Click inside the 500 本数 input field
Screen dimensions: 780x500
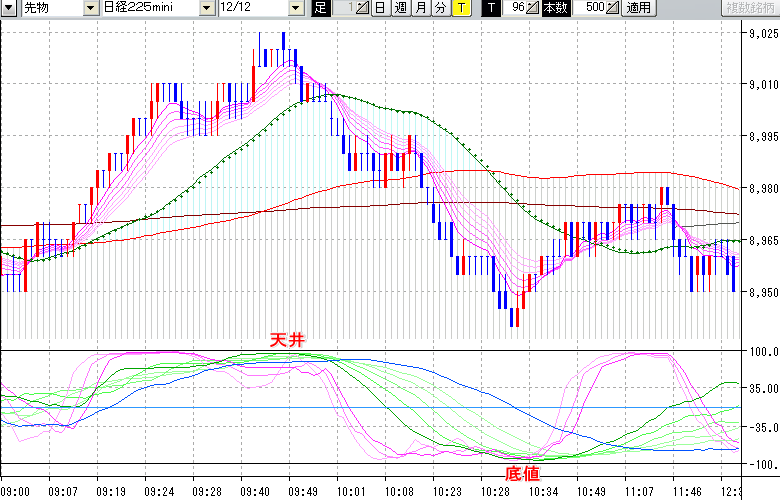(592, 8)
